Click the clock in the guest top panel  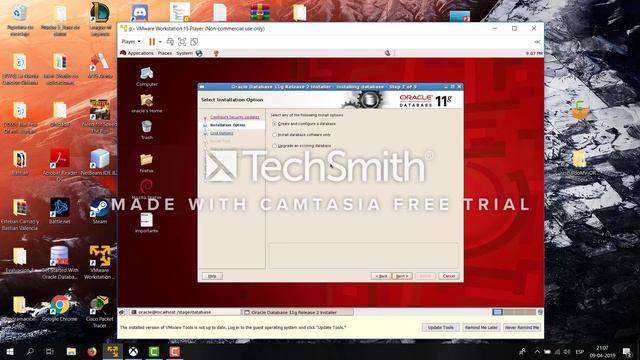(534, 53)
